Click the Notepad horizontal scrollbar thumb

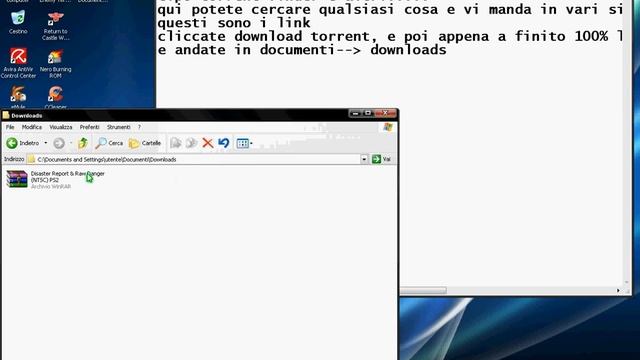coord(423,290)
